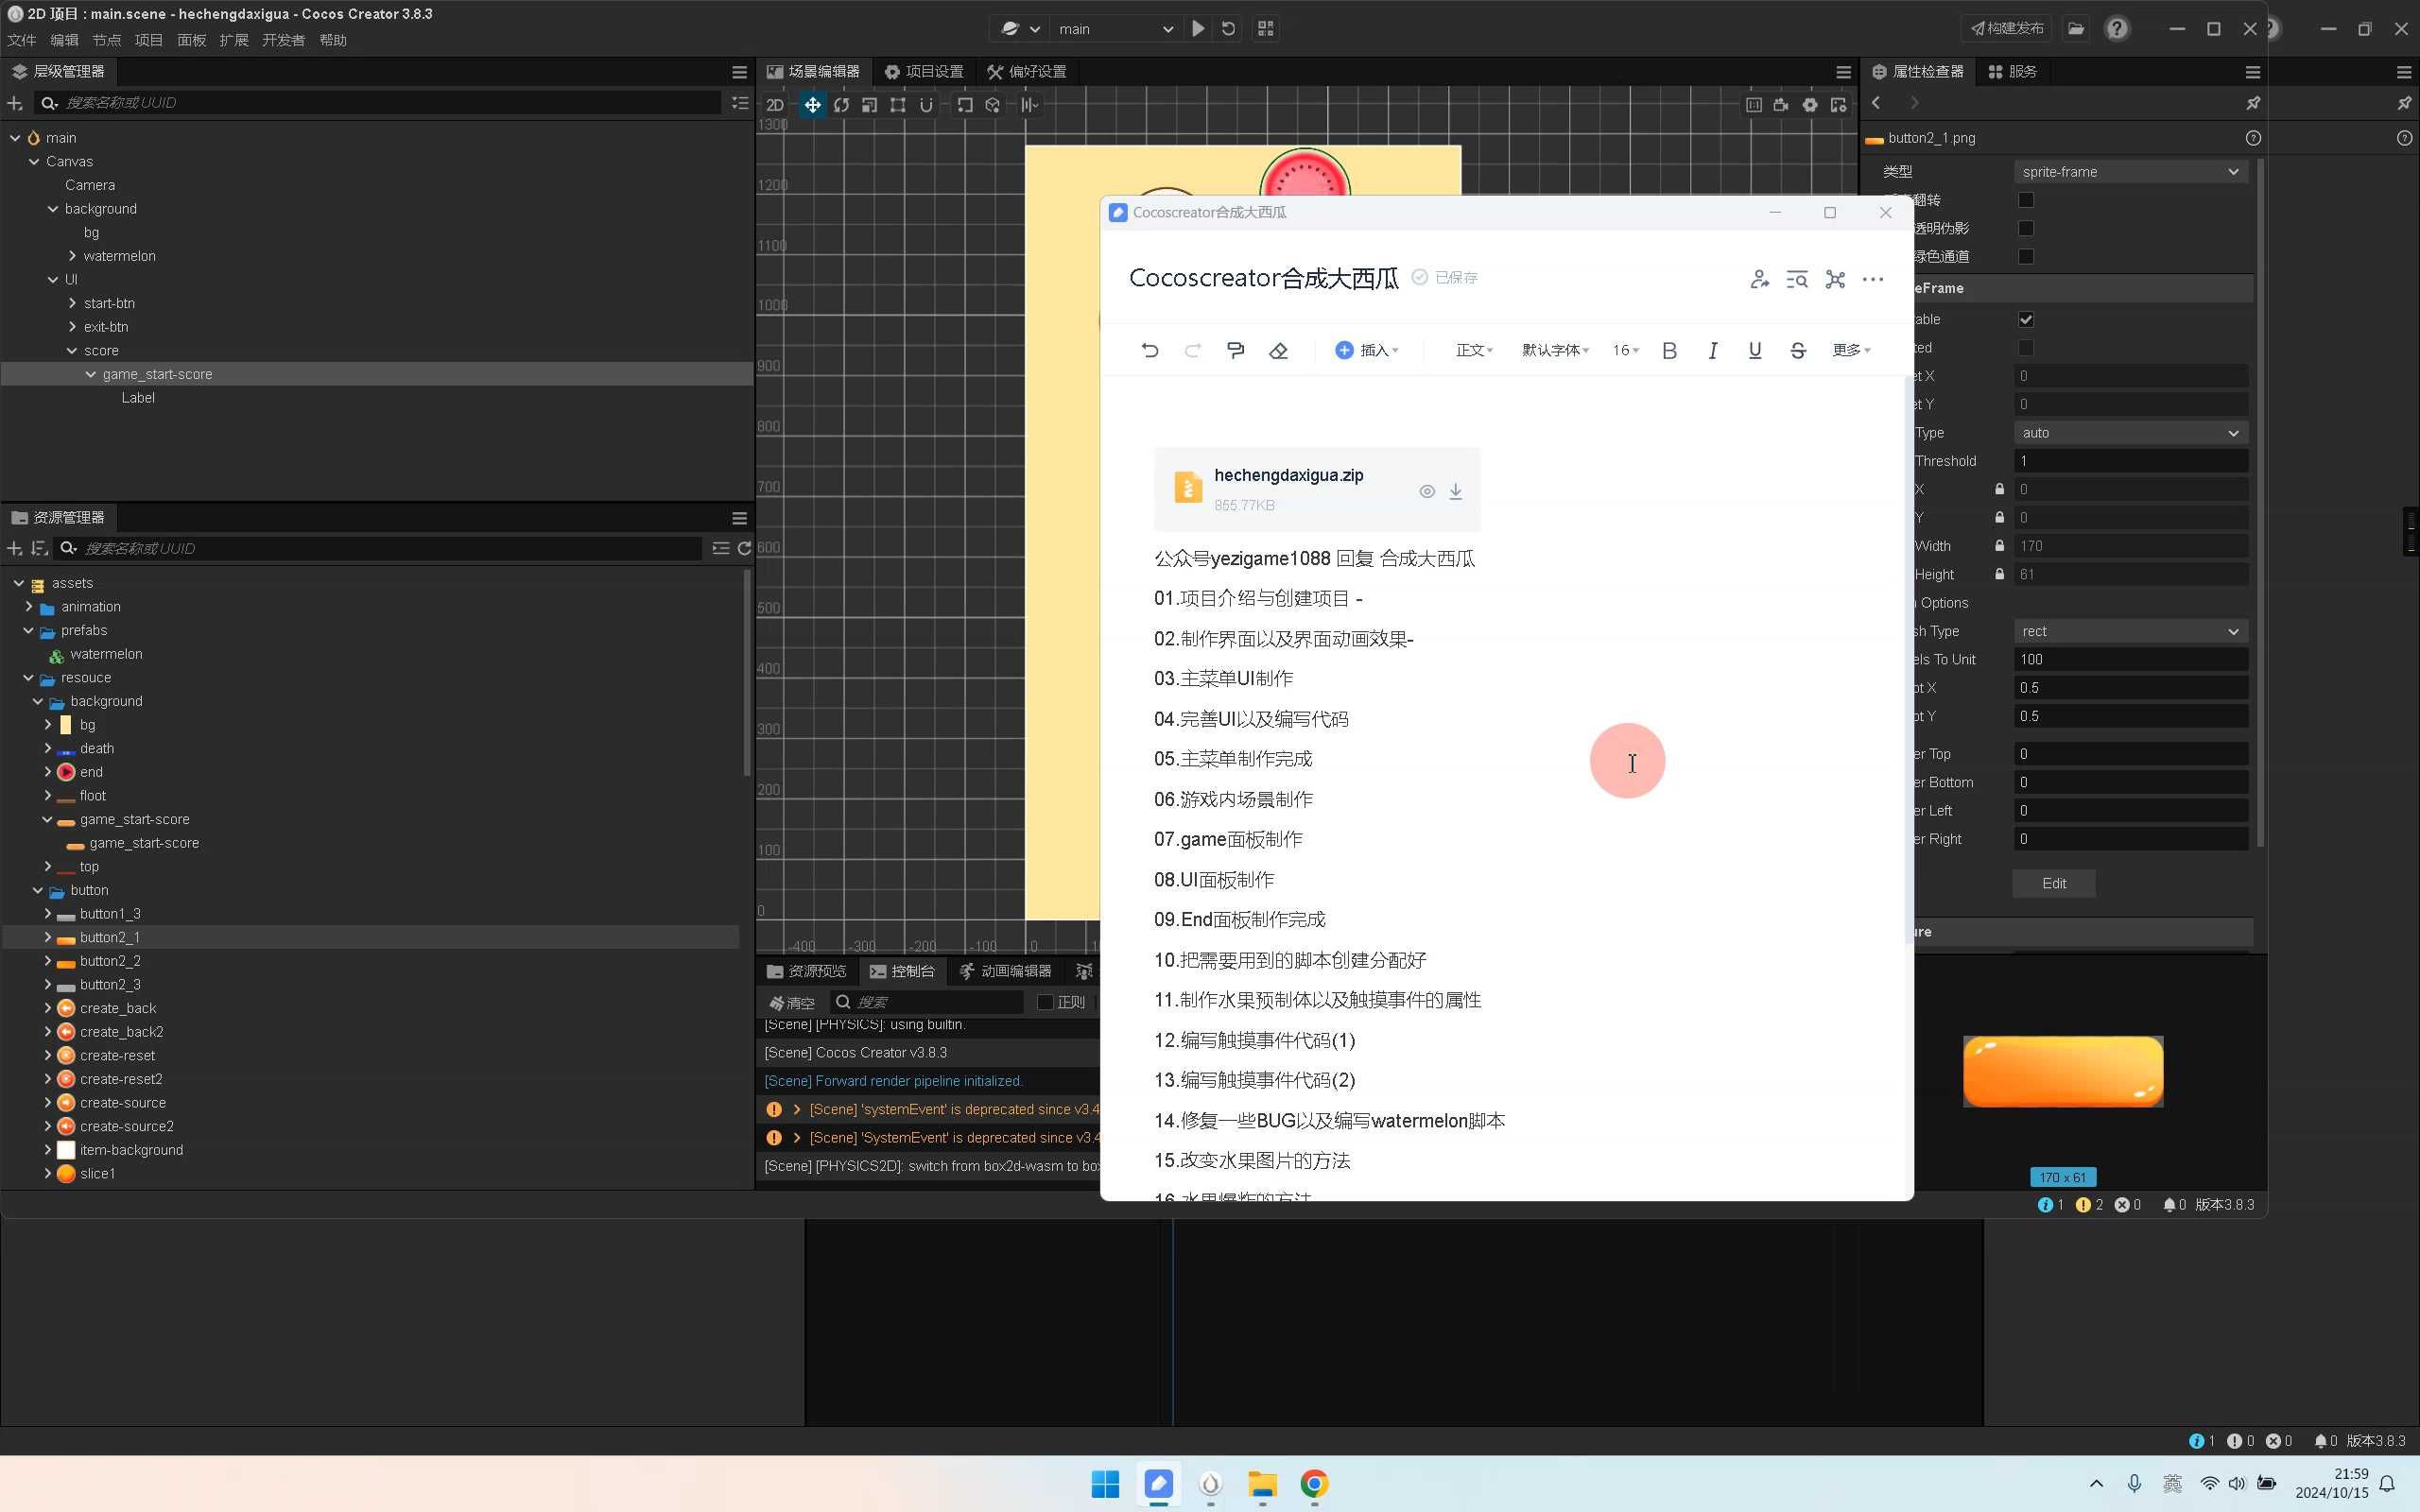Switch to the 偏好设置 tab
The width and height of the screenshot is (2420, 1512).
tap(1027, 72)
